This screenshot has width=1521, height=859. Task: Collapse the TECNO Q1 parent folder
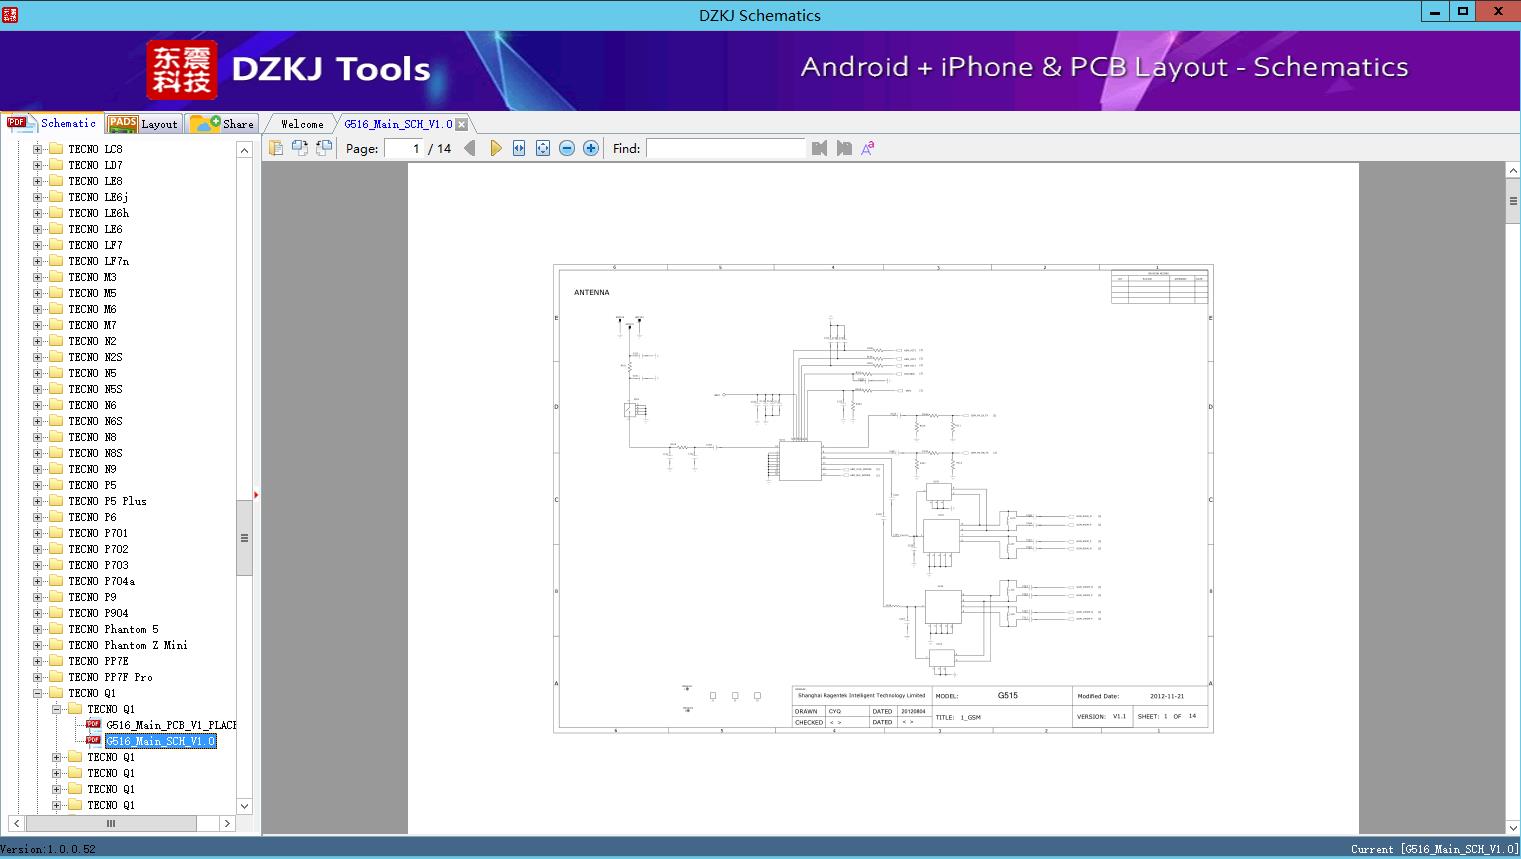(x=38, y=693)
